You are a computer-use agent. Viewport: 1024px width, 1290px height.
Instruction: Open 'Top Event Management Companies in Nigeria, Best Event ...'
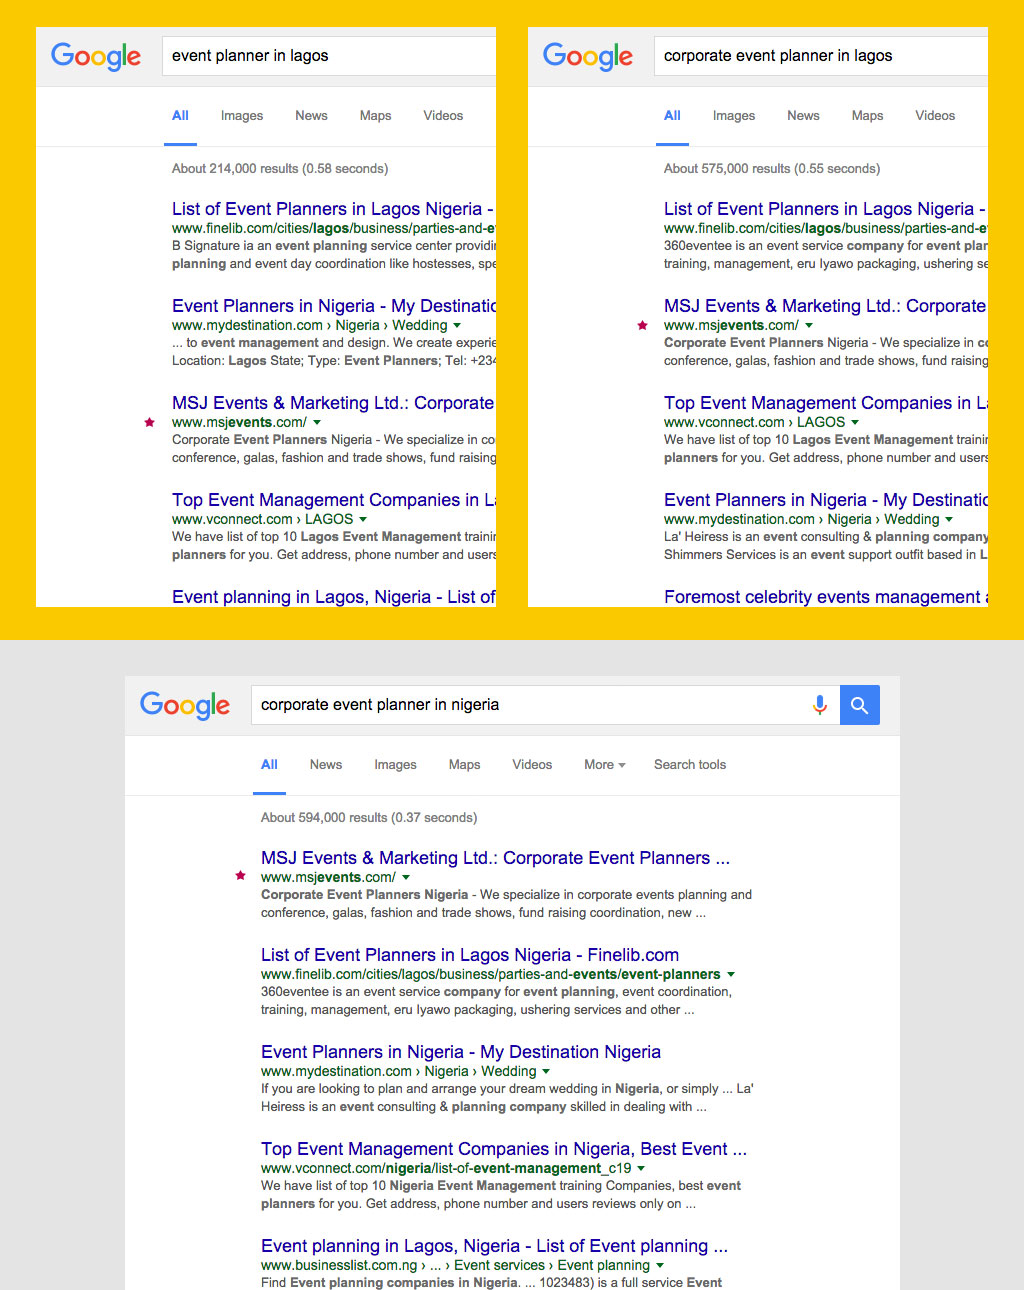click(504, 1149)
